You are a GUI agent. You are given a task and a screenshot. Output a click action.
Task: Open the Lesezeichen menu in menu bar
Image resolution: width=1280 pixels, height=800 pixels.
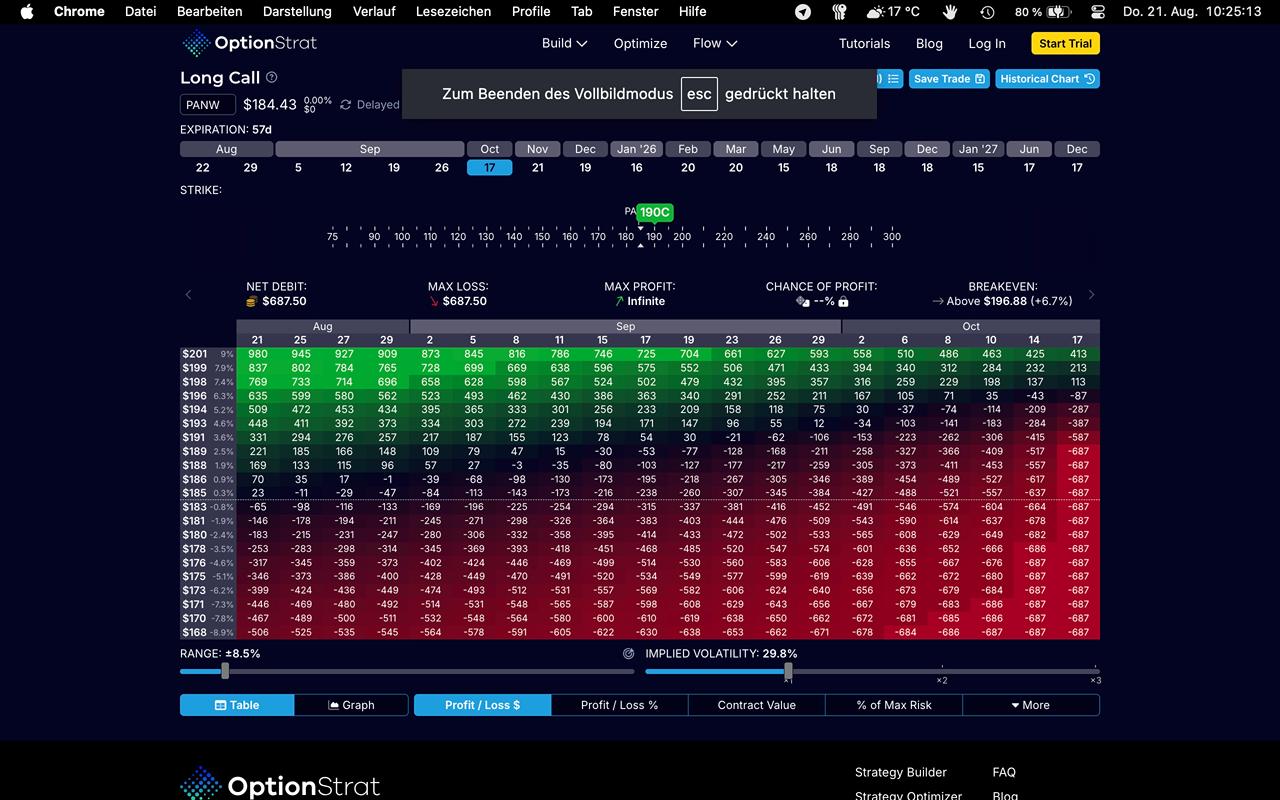pyautogui.click(x=453, y=12)
